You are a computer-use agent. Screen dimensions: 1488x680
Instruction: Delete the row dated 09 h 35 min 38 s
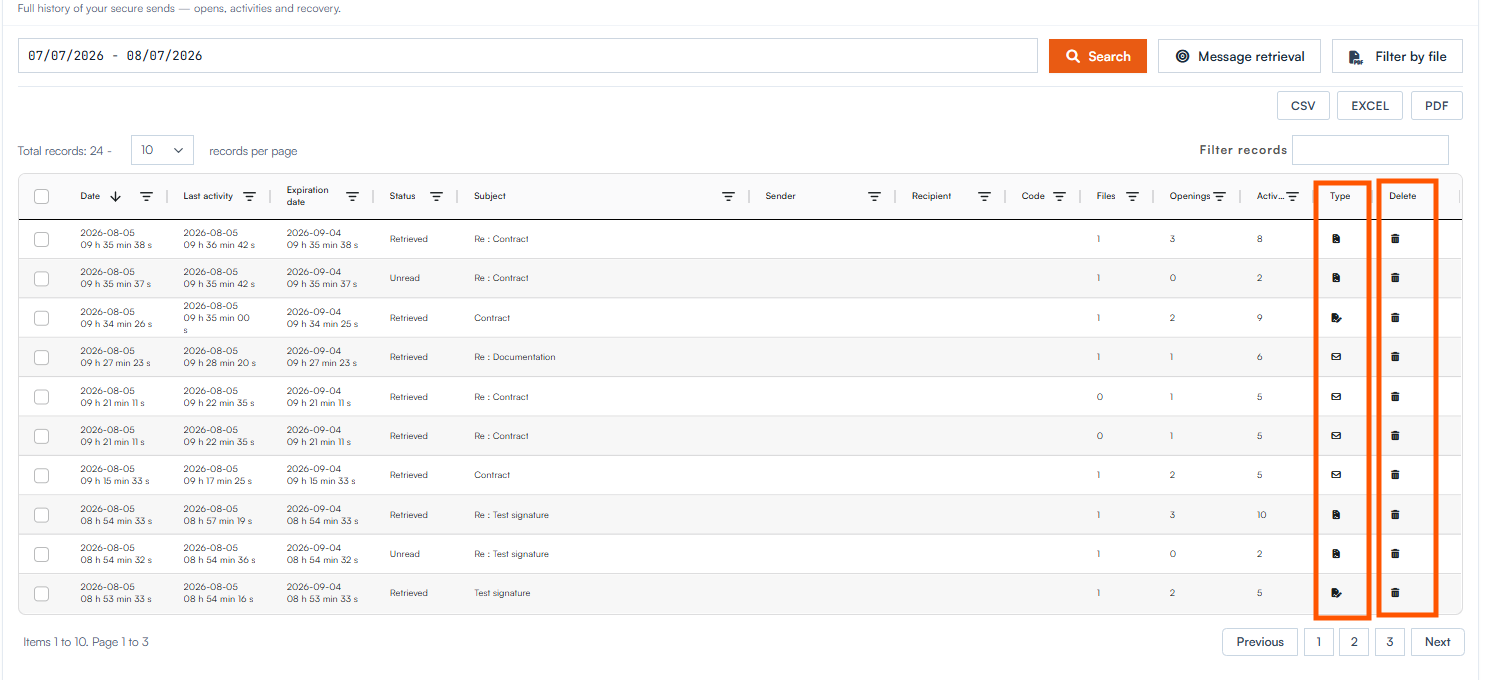1395,239
